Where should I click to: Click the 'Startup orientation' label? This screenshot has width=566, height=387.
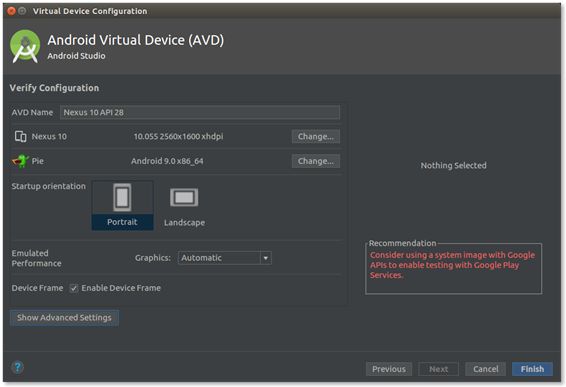tap(49, 186)
